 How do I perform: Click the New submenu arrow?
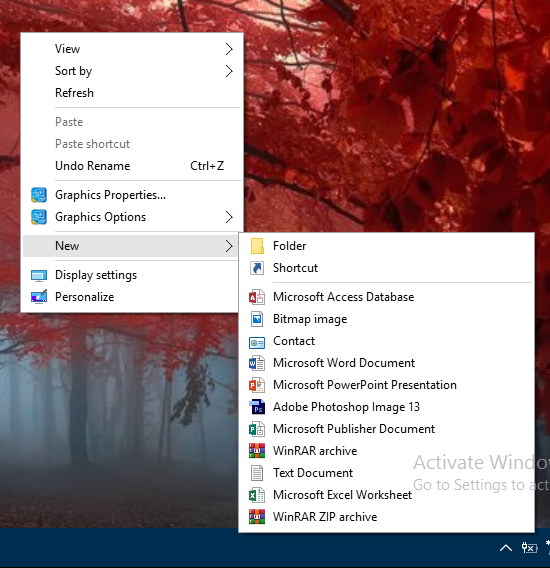pos(229,246)
